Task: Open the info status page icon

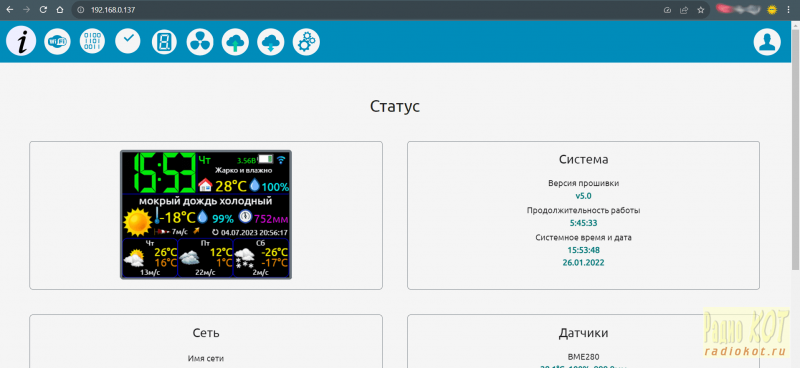Action: pyautogui.click(x=21, y=41)
